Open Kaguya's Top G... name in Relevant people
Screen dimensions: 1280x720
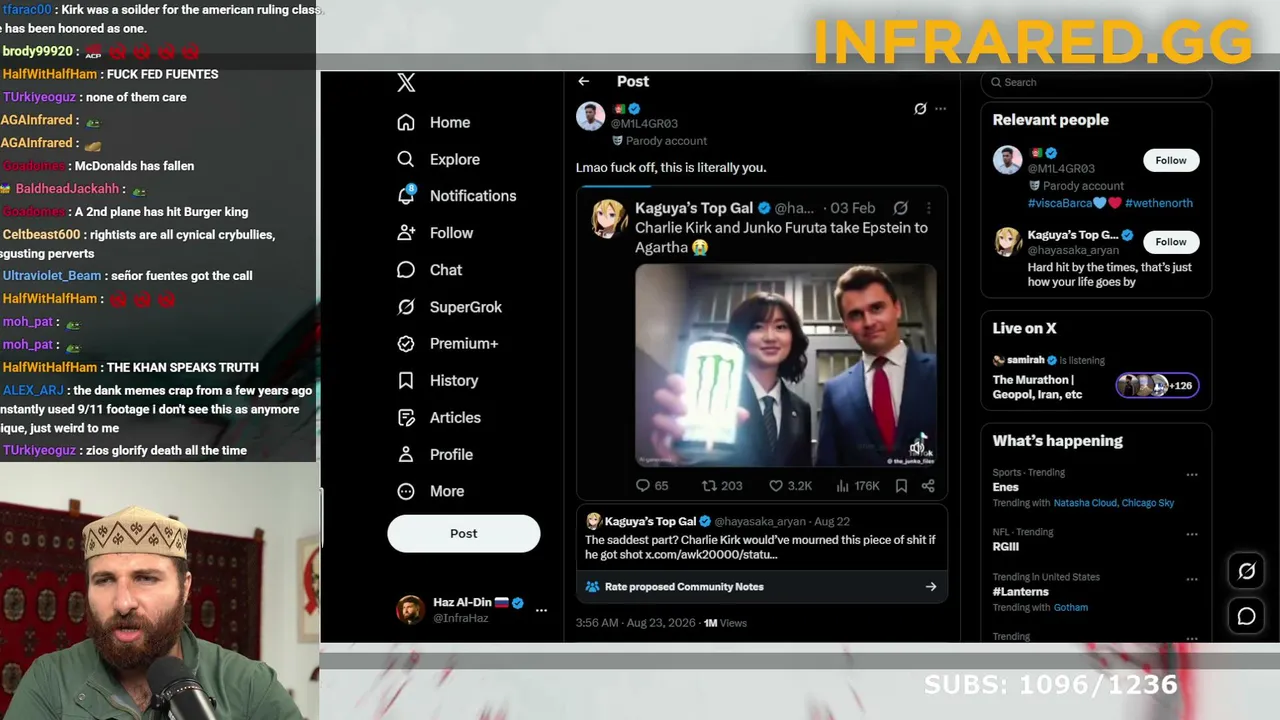(x=1073, y=235)
